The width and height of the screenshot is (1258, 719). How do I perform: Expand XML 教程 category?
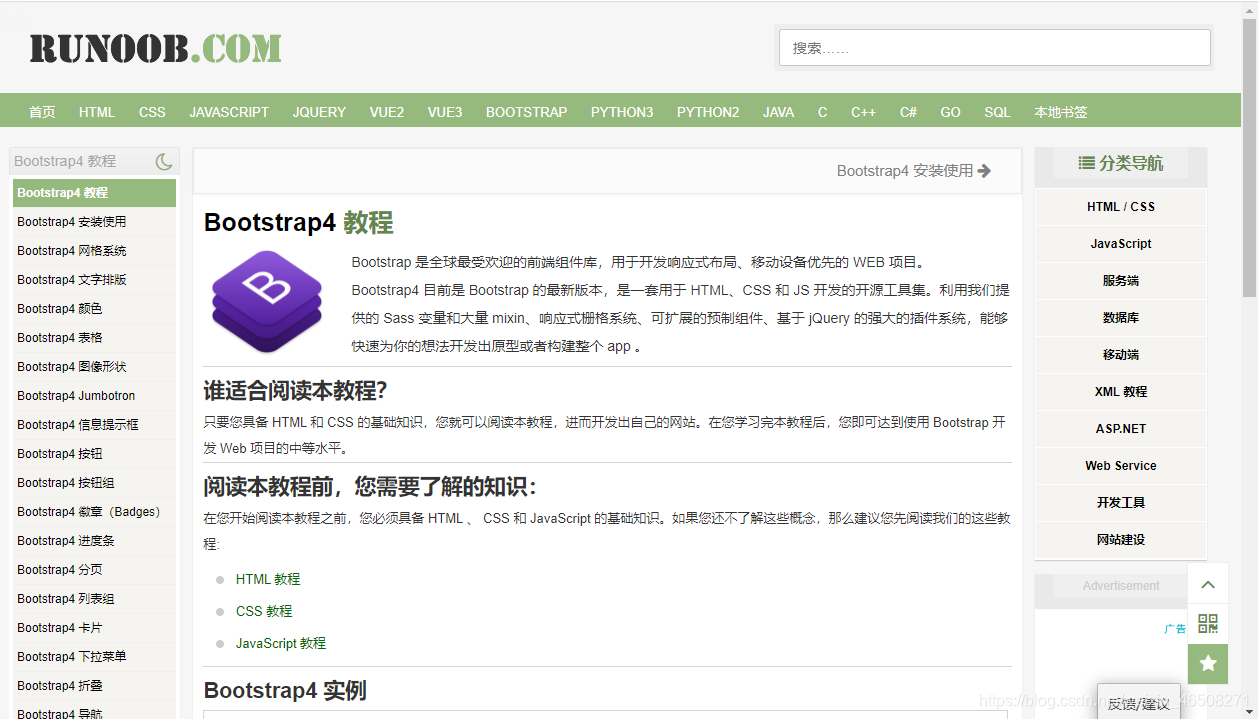pyautogui.click(x=1121, y=392)
